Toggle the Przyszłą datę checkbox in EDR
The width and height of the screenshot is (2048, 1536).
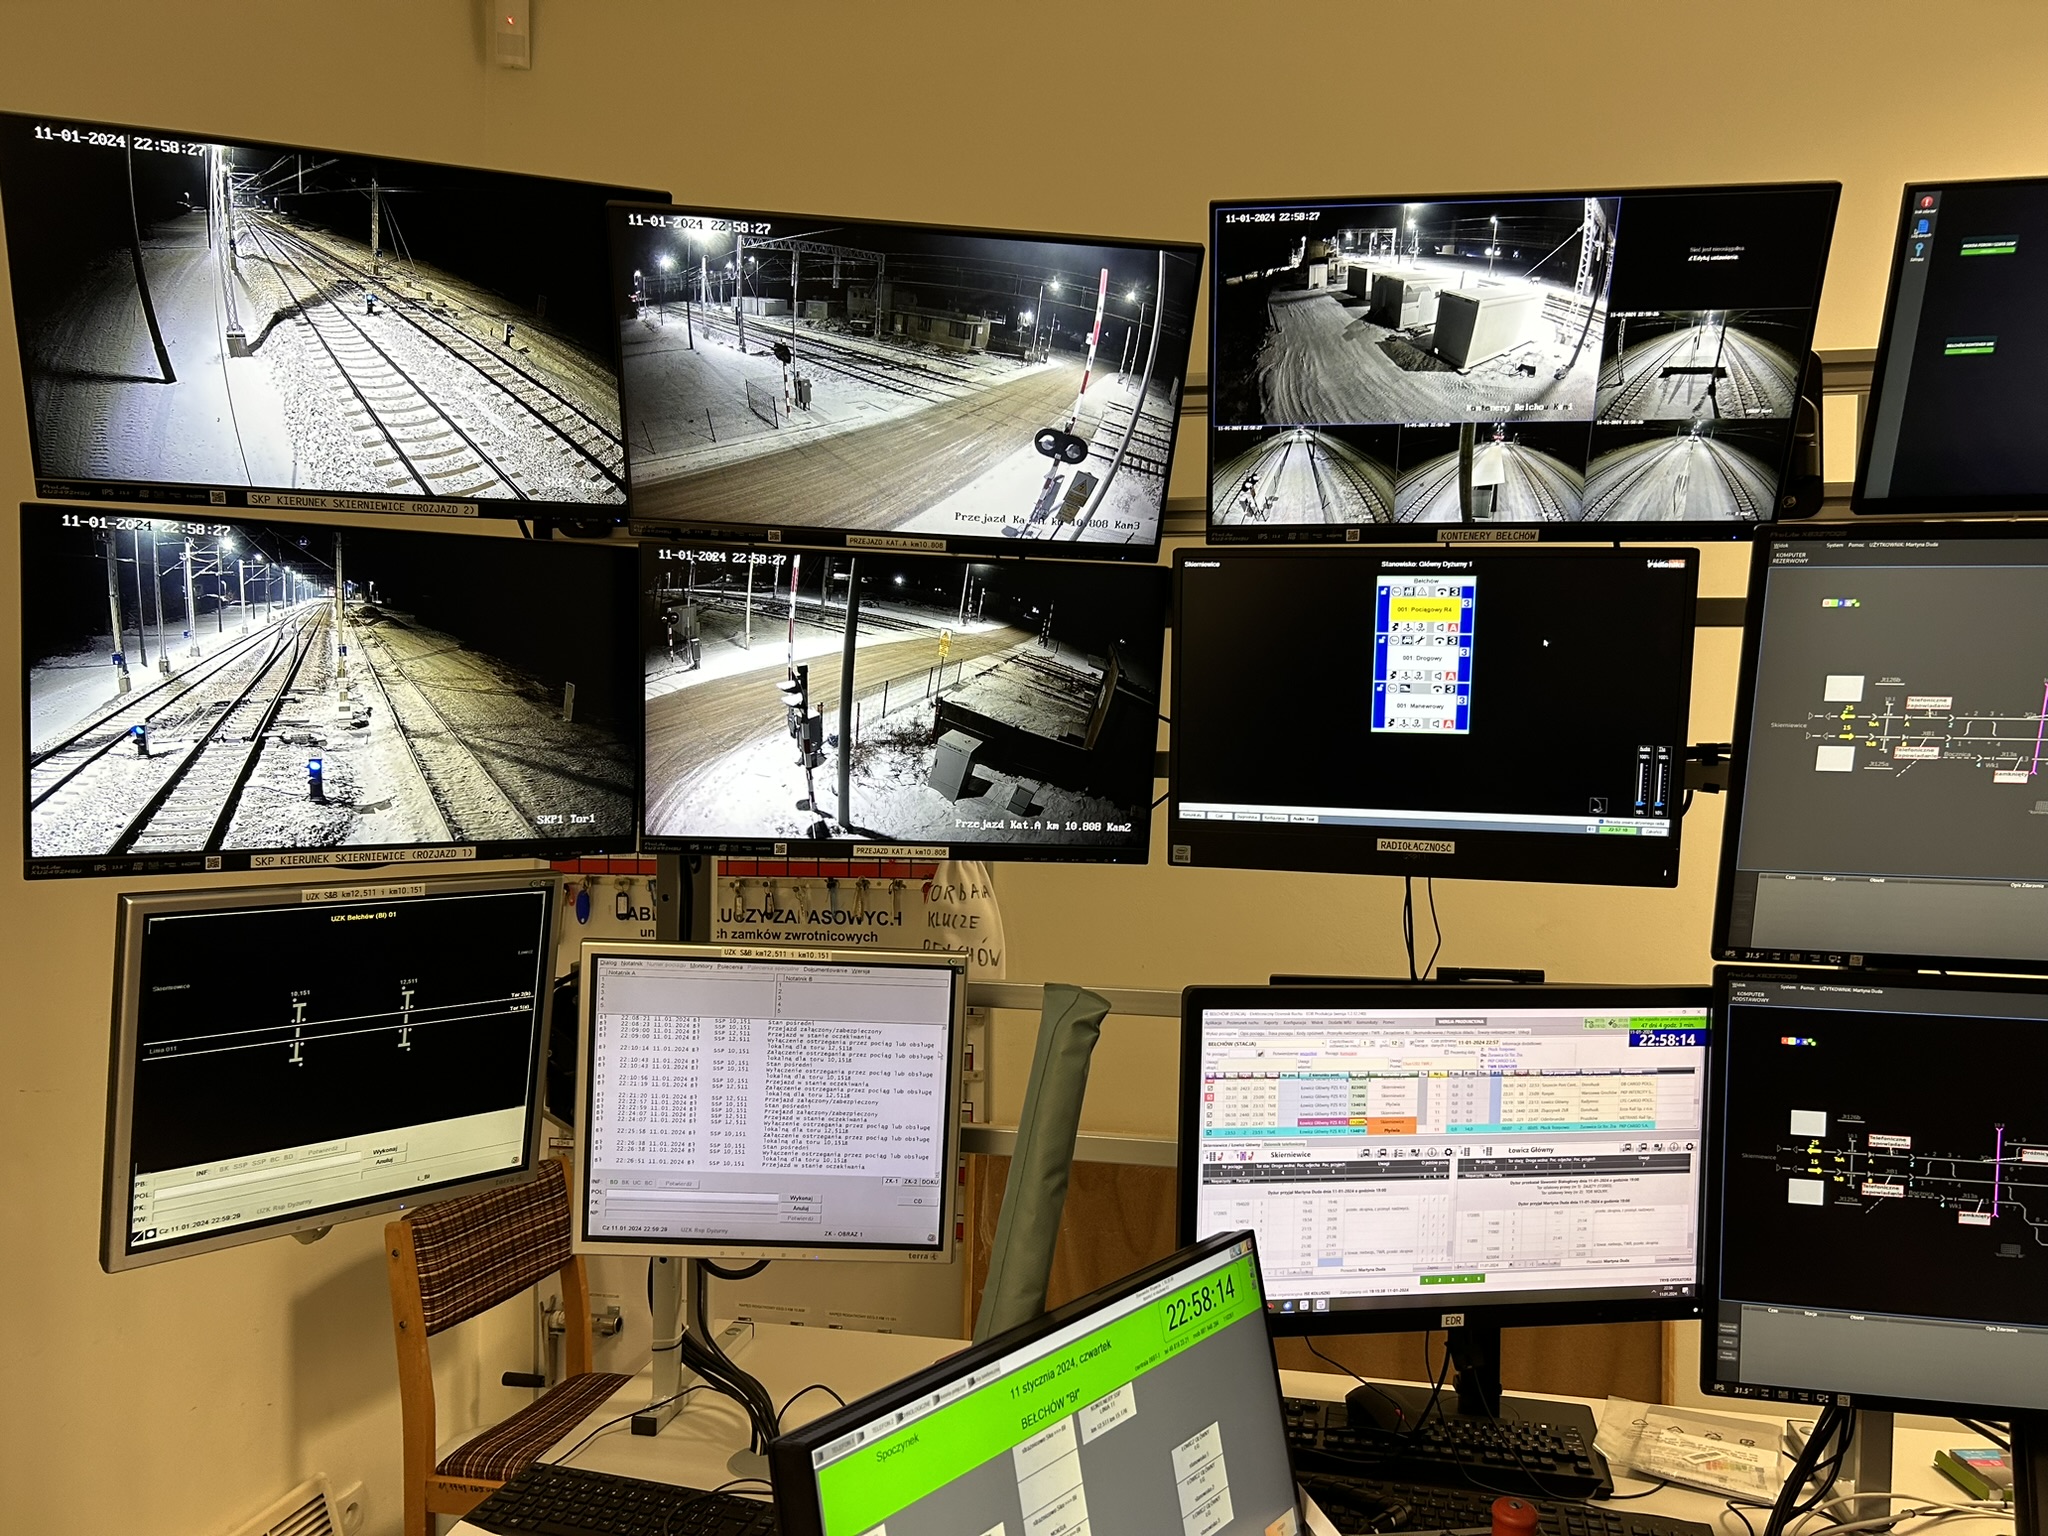(x=1446, y=1052)
